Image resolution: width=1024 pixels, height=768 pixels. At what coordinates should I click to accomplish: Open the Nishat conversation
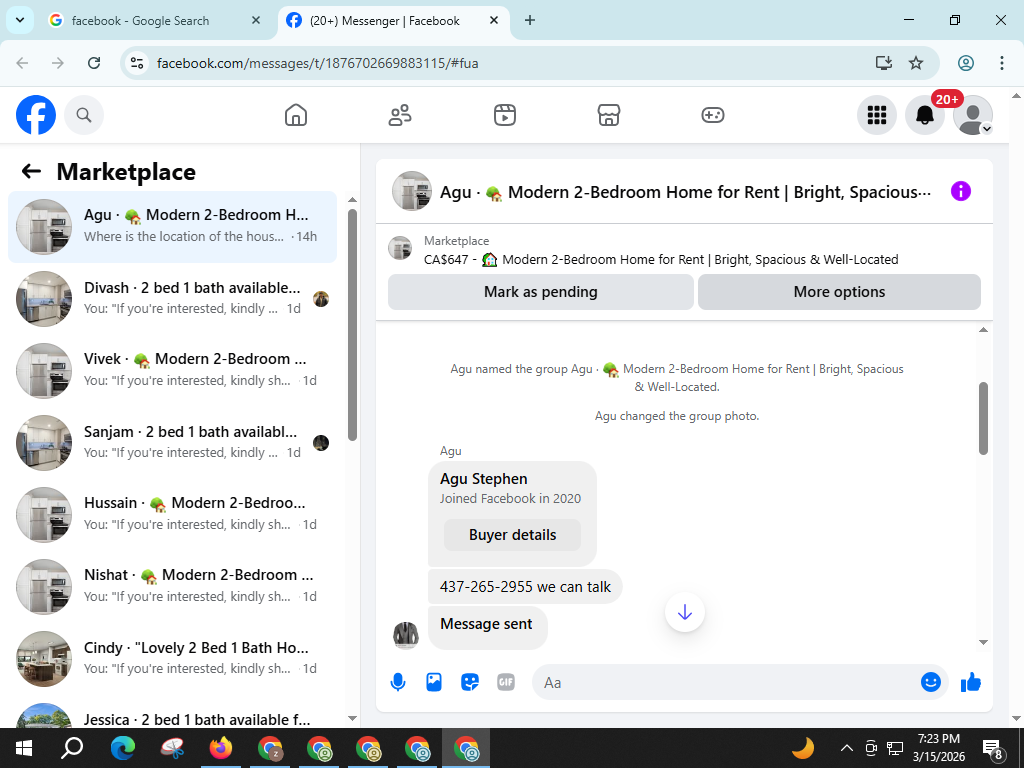(x=172, y=586)
